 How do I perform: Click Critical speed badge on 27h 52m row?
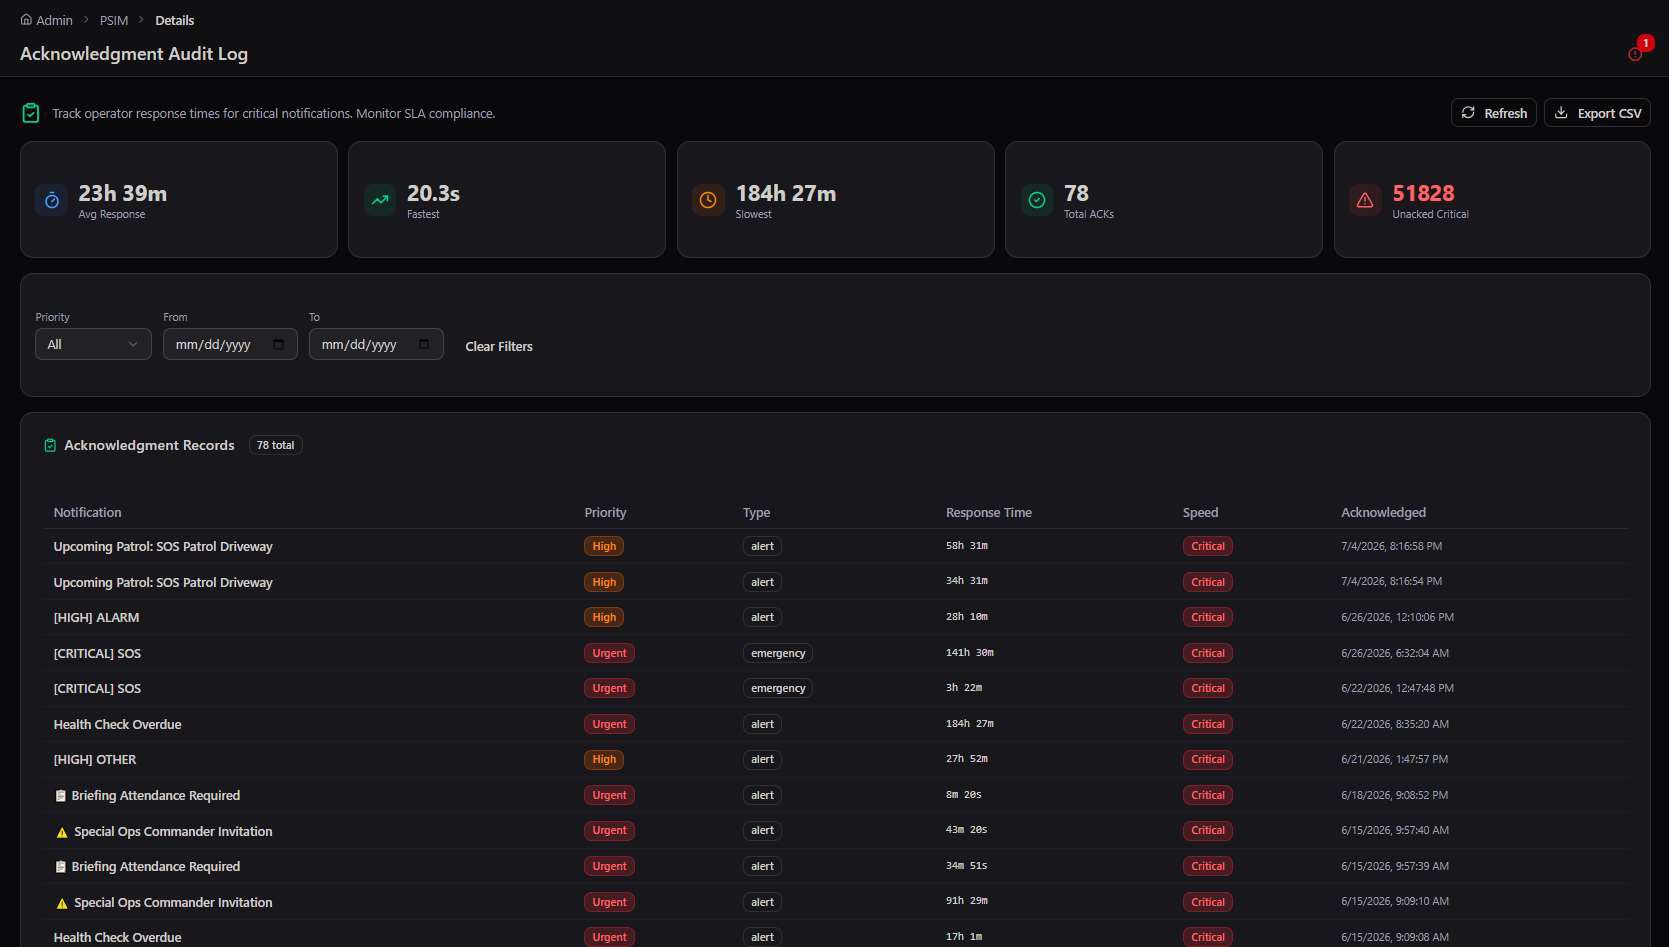point(1208,759)
